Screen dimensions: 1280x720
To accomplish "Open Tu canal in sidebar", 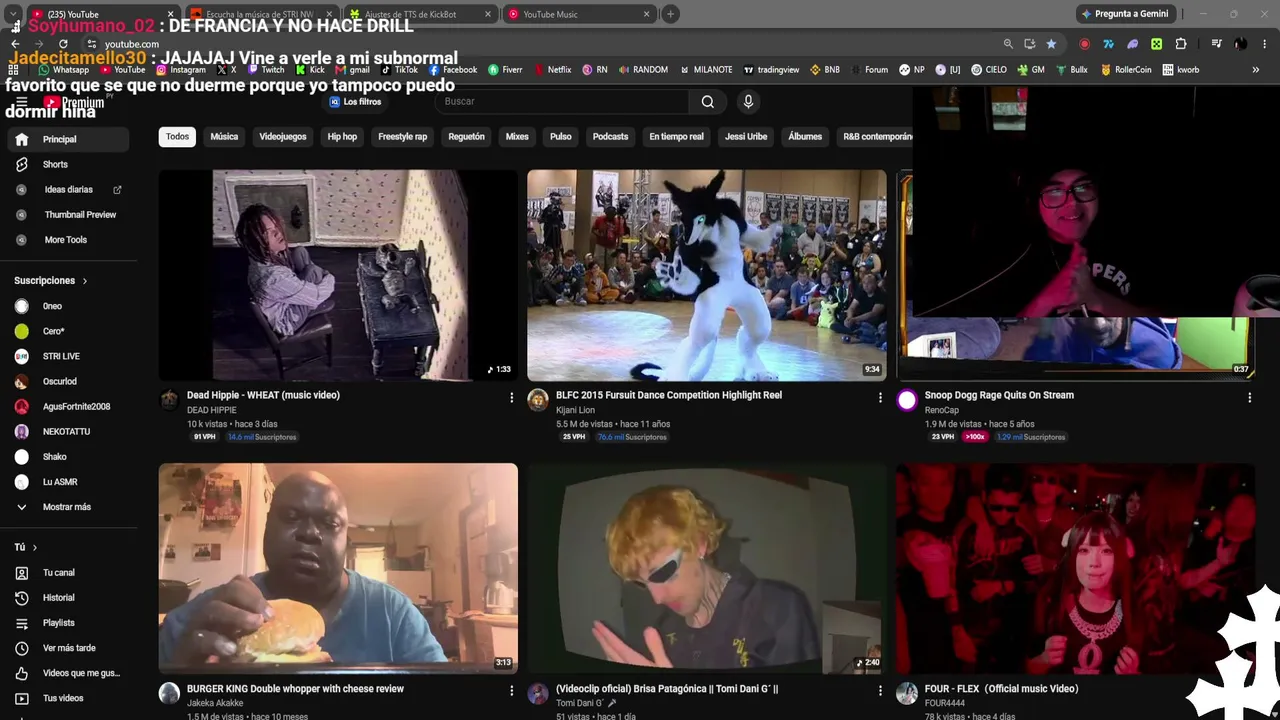I will (58, 573).
